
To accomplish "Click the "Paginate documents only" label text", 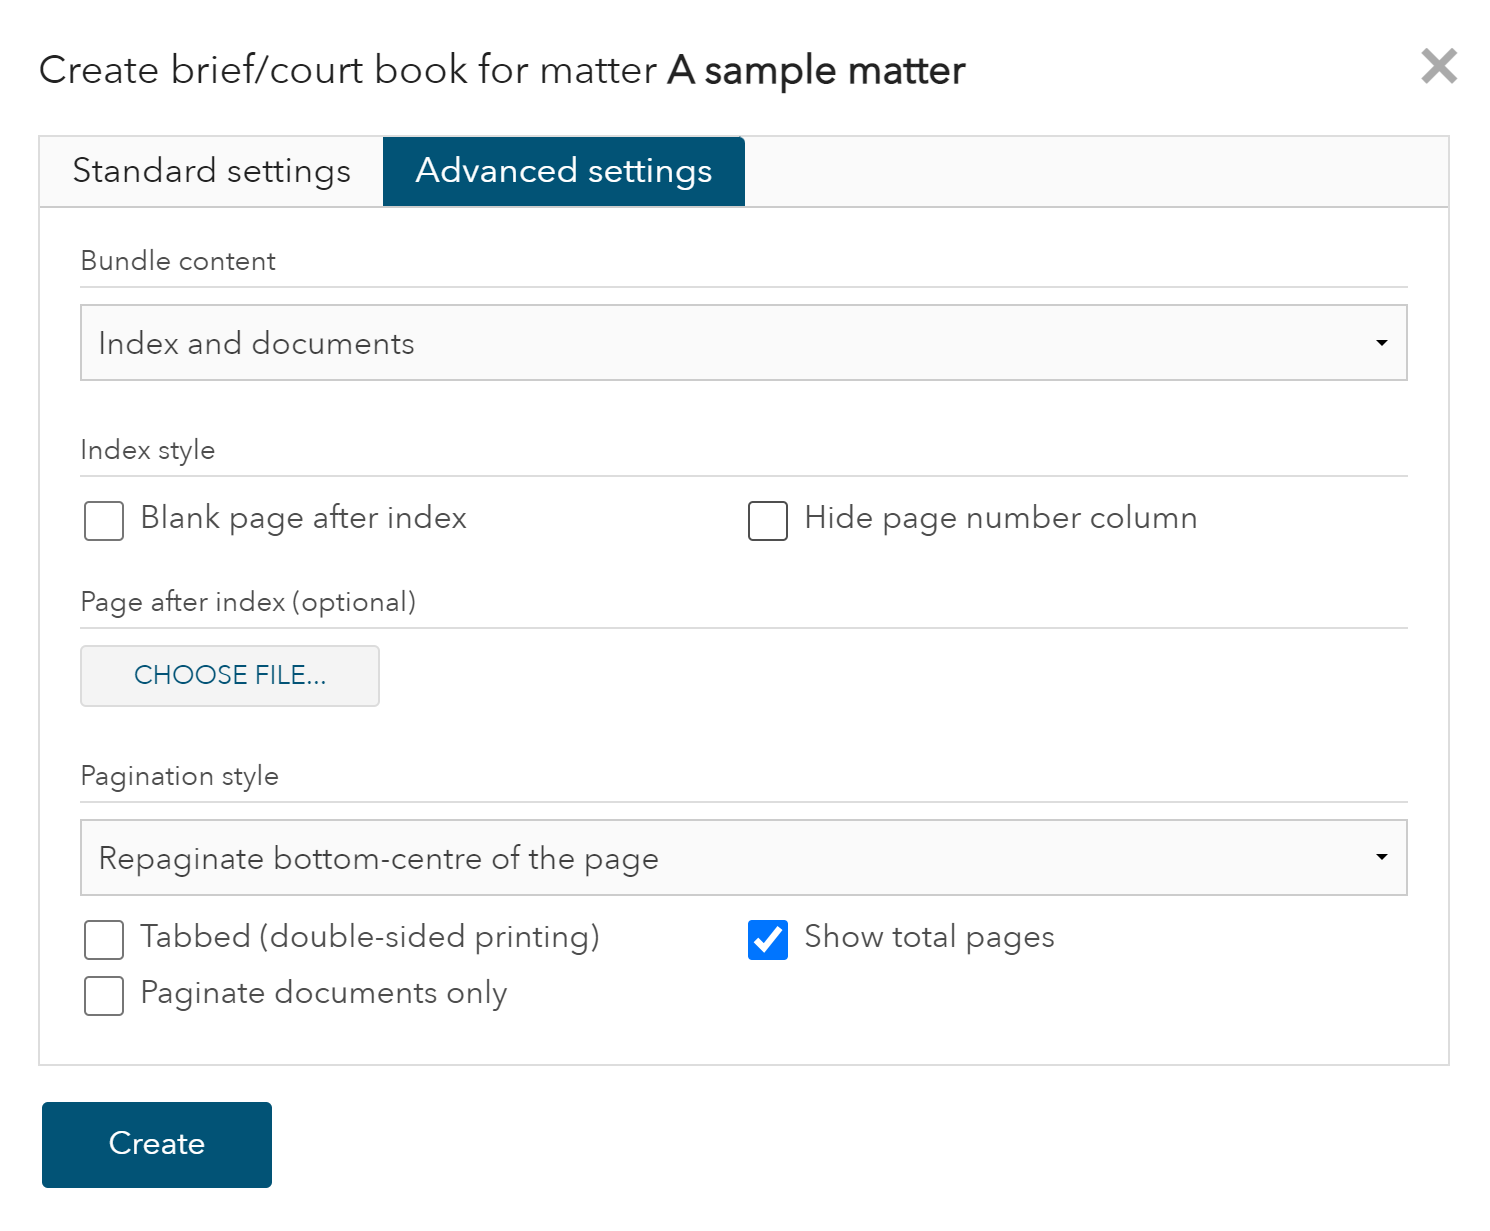I will (323, 993).
